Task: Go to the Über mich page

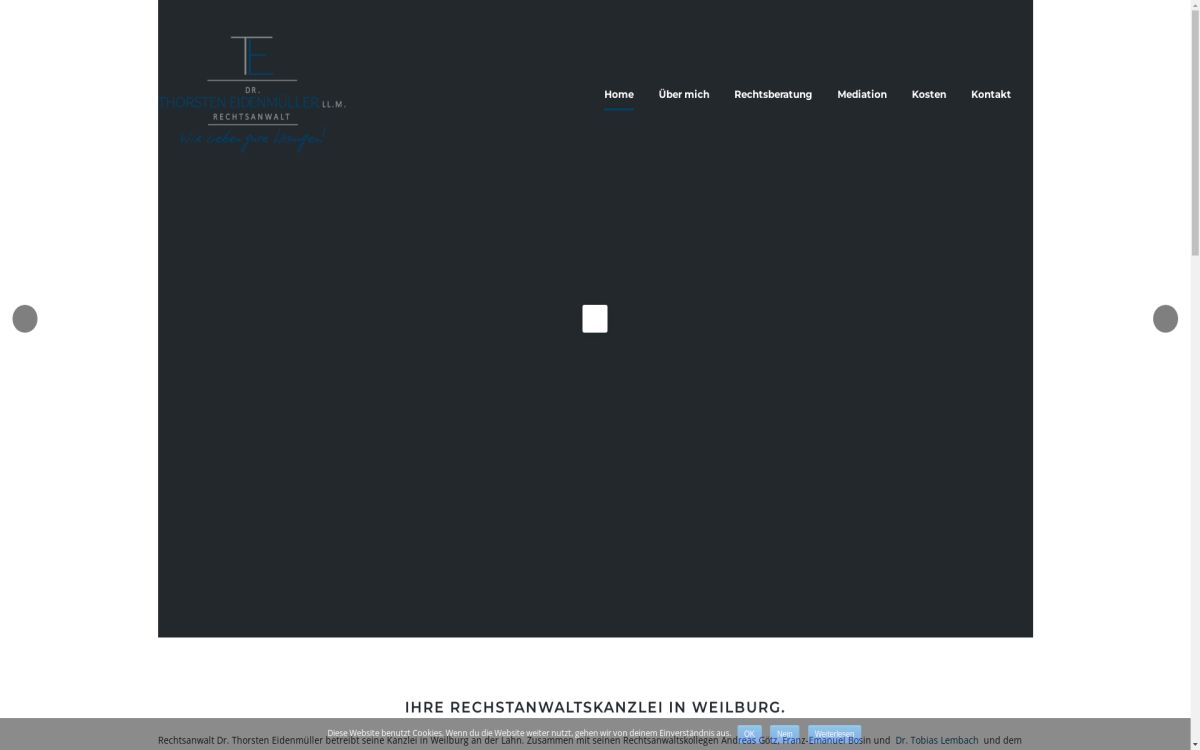Action: 683,95
